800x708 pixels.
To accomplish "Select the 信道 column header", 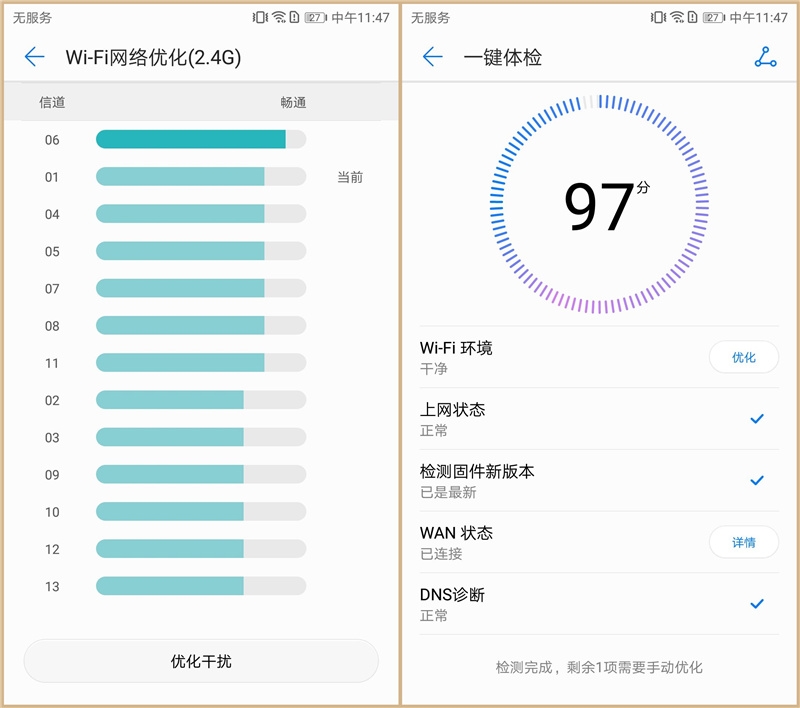I will pyautogui.click(x=52, y=101).
